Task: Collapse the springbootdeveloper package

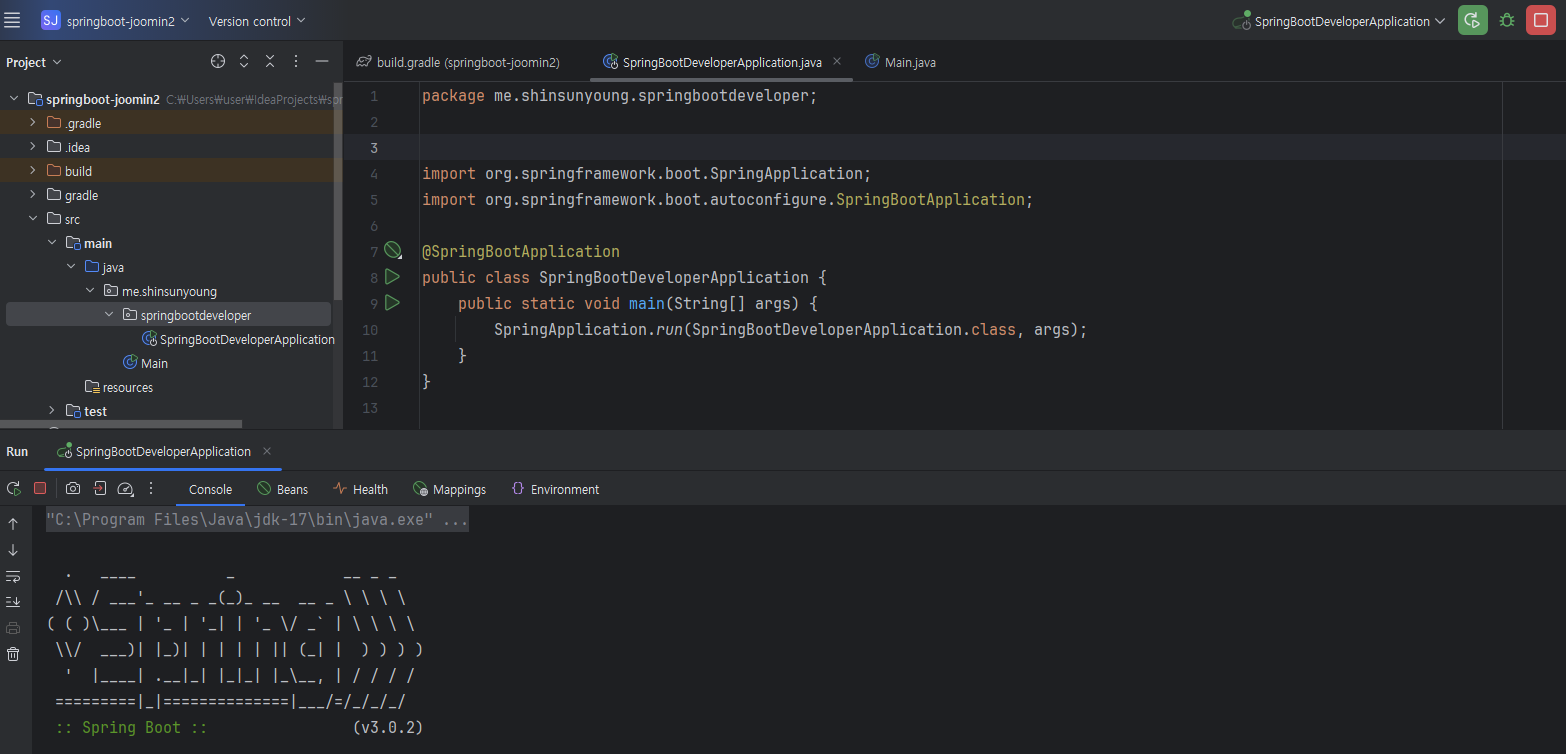Action: [109, 315]
